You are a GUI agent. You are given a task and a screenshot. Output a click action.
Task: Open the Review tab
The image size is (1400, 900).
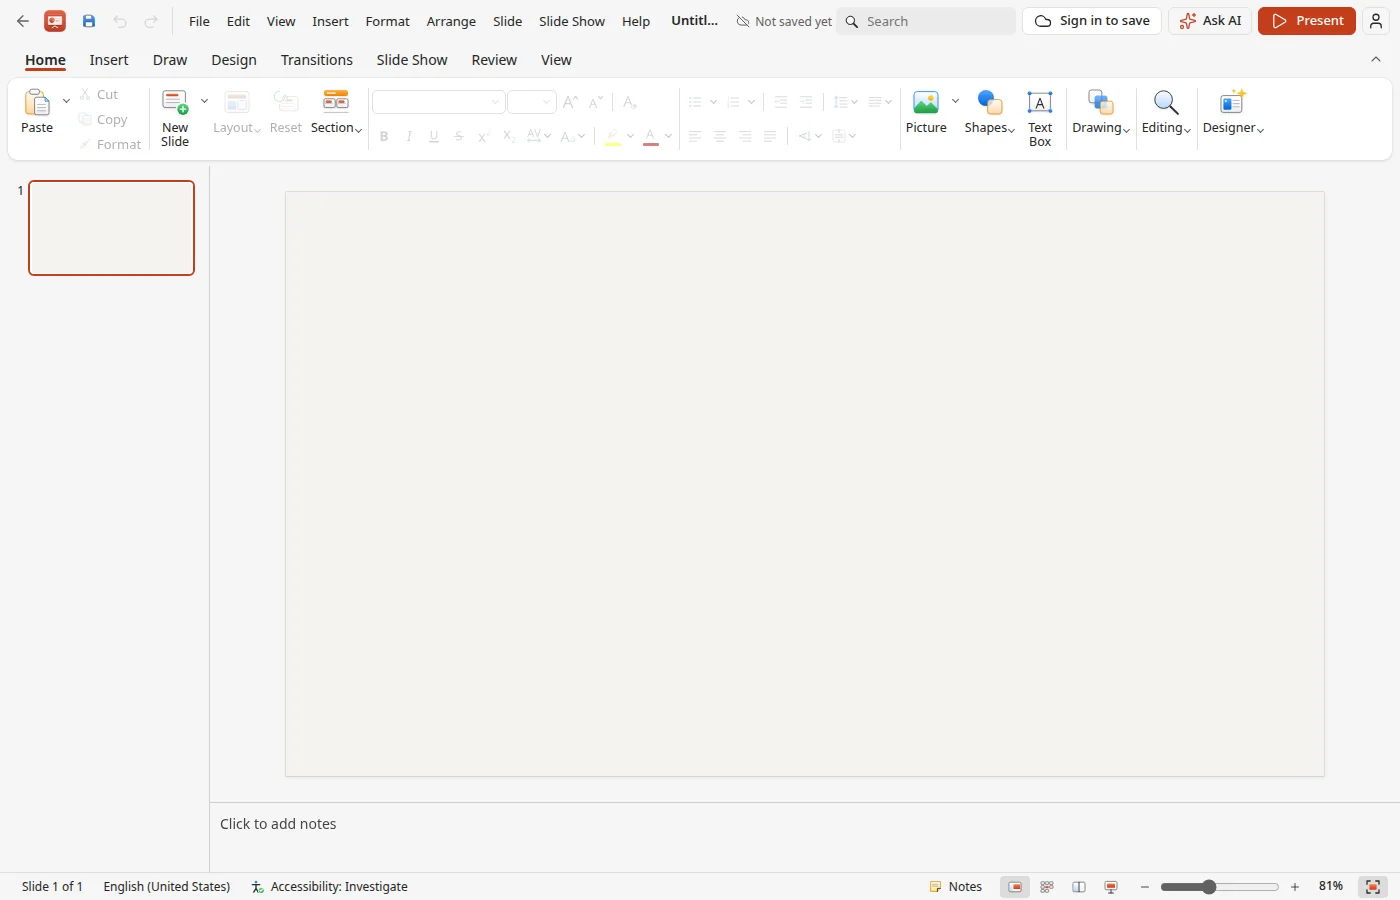(x=494, y=60)
